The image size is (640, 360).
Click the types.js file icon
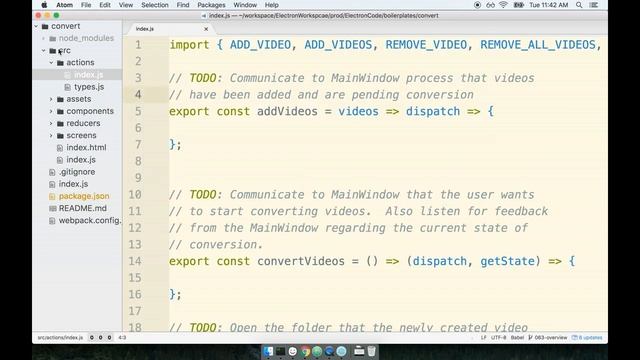click(x=68, y=87)
